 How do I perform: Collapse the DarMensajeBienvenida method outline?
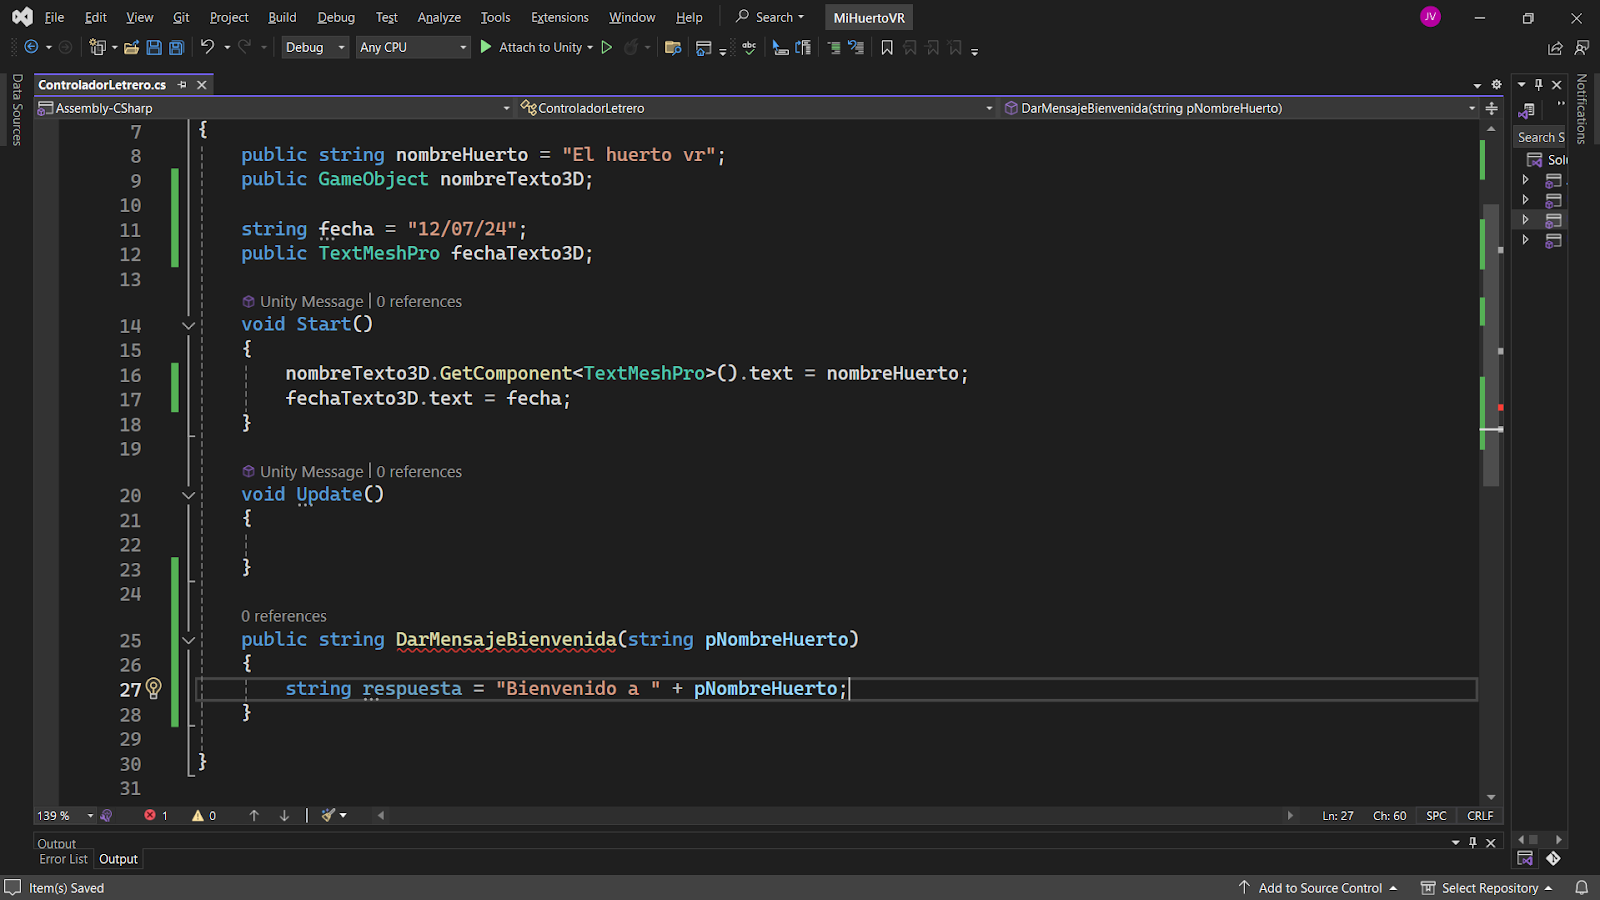coord(188,640)
